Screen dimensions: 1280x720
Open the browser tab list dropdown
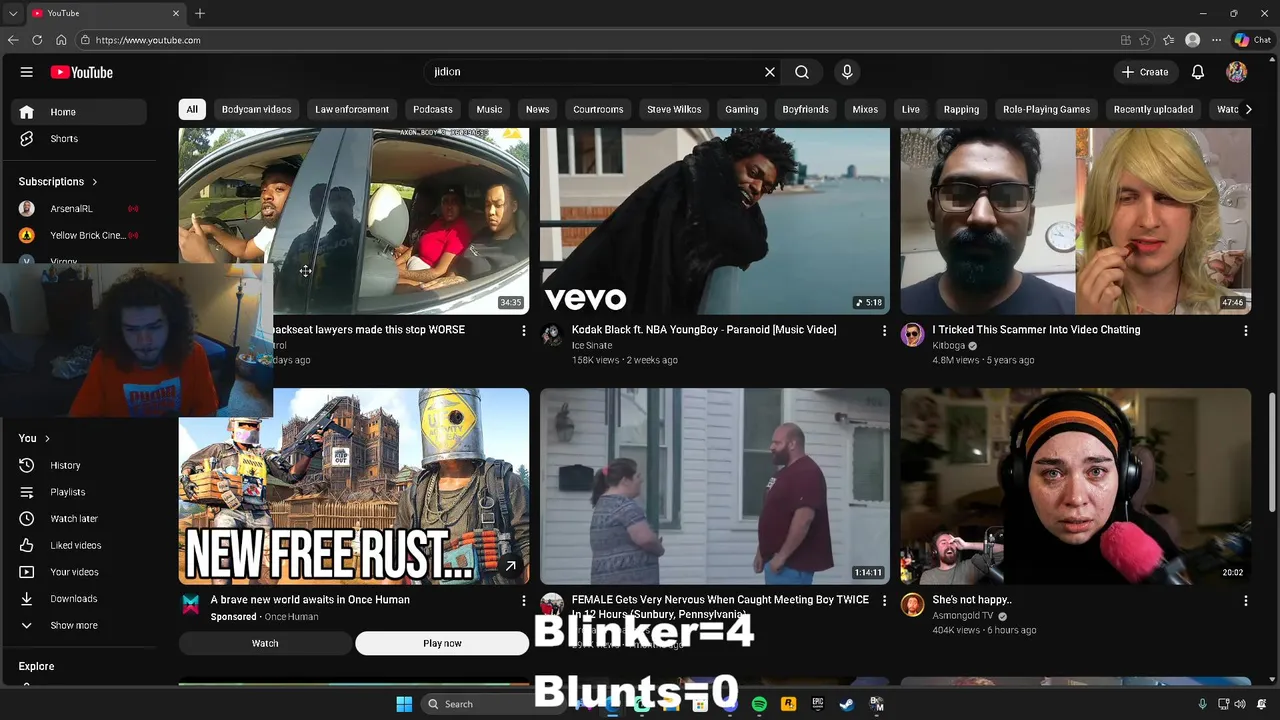(12, 13)
